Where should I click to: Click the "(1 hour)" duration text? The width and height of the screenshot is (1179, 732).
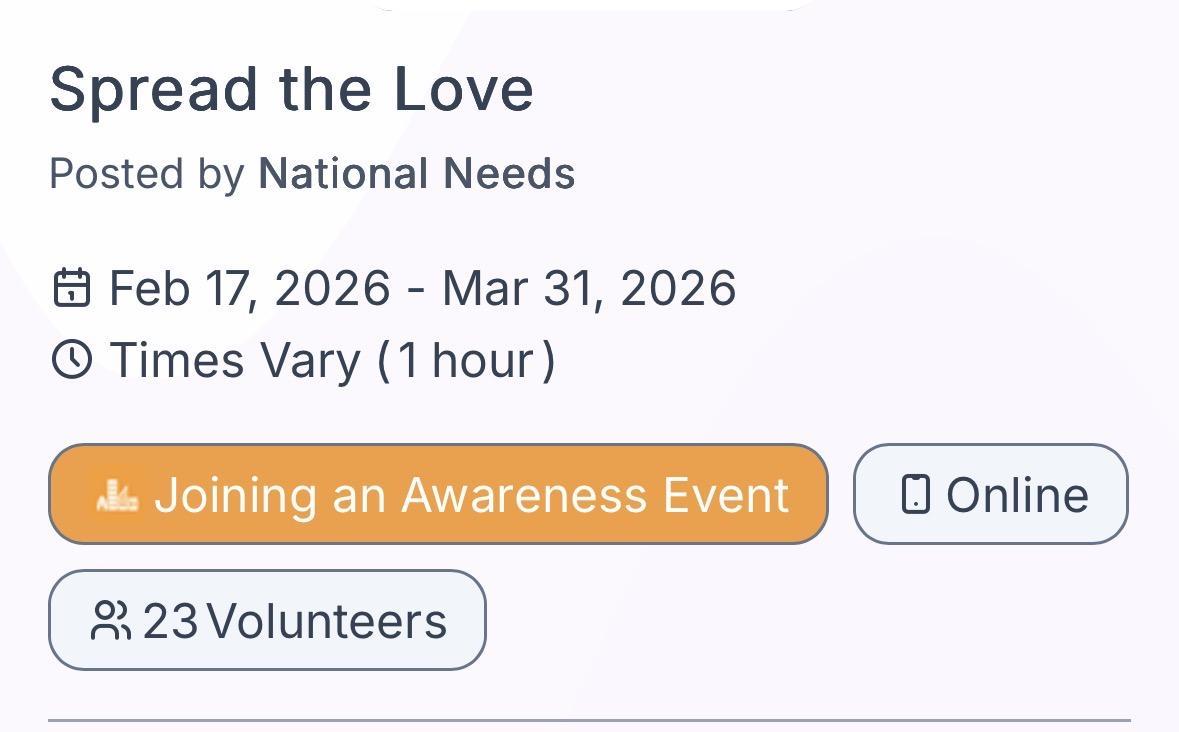point(466,360)
